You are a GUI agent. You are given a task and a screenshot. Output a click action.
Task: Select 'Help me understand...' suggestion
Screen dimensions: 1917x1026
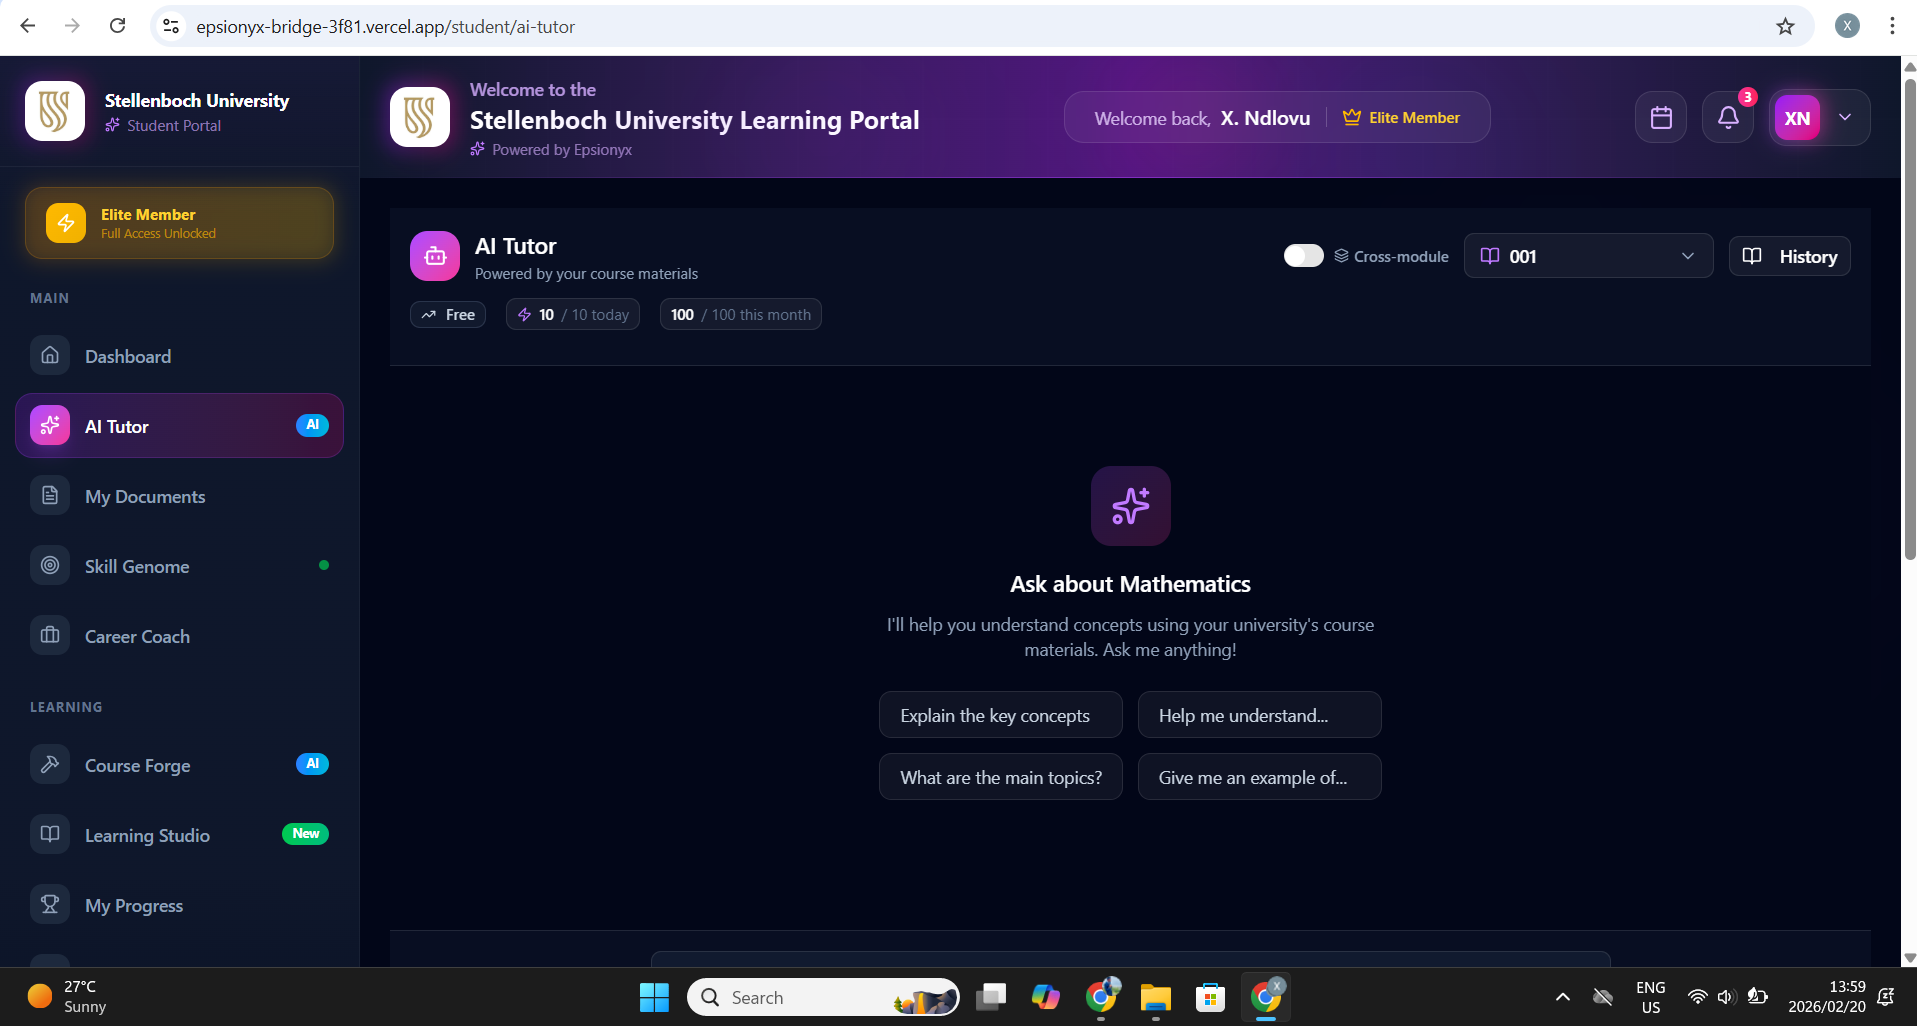click(1260, 715)
